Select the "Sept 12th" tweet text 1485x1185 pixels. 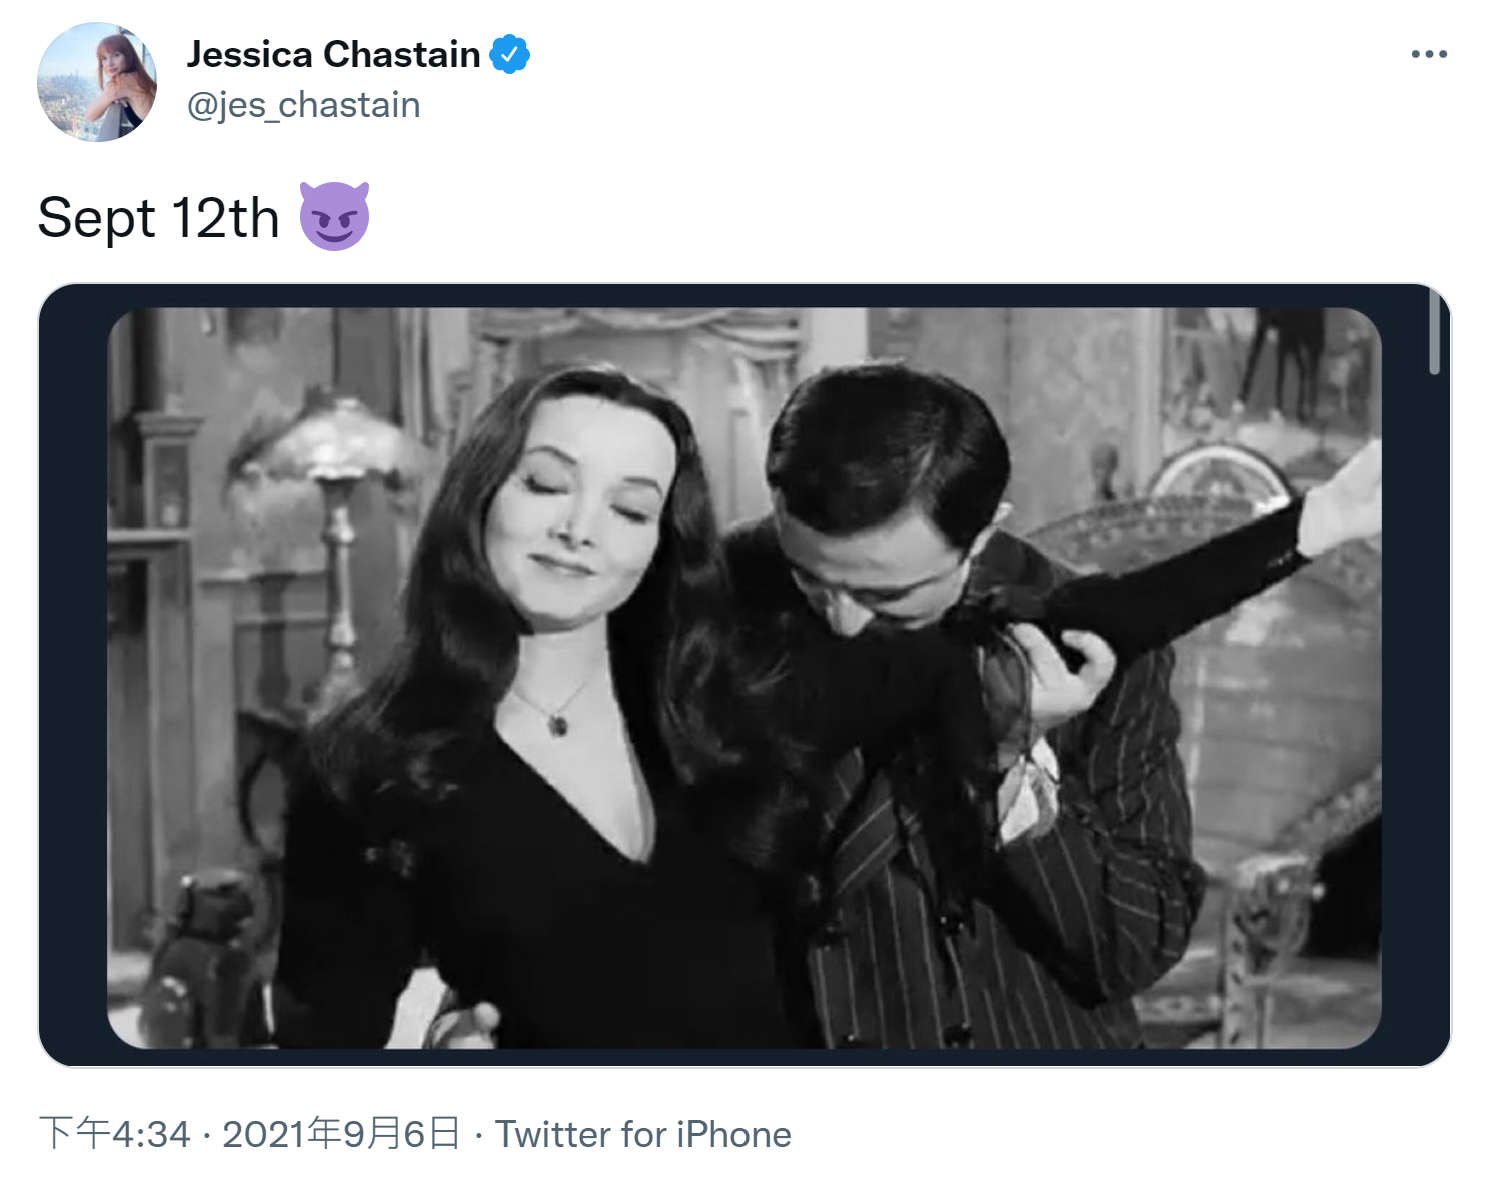158,218
